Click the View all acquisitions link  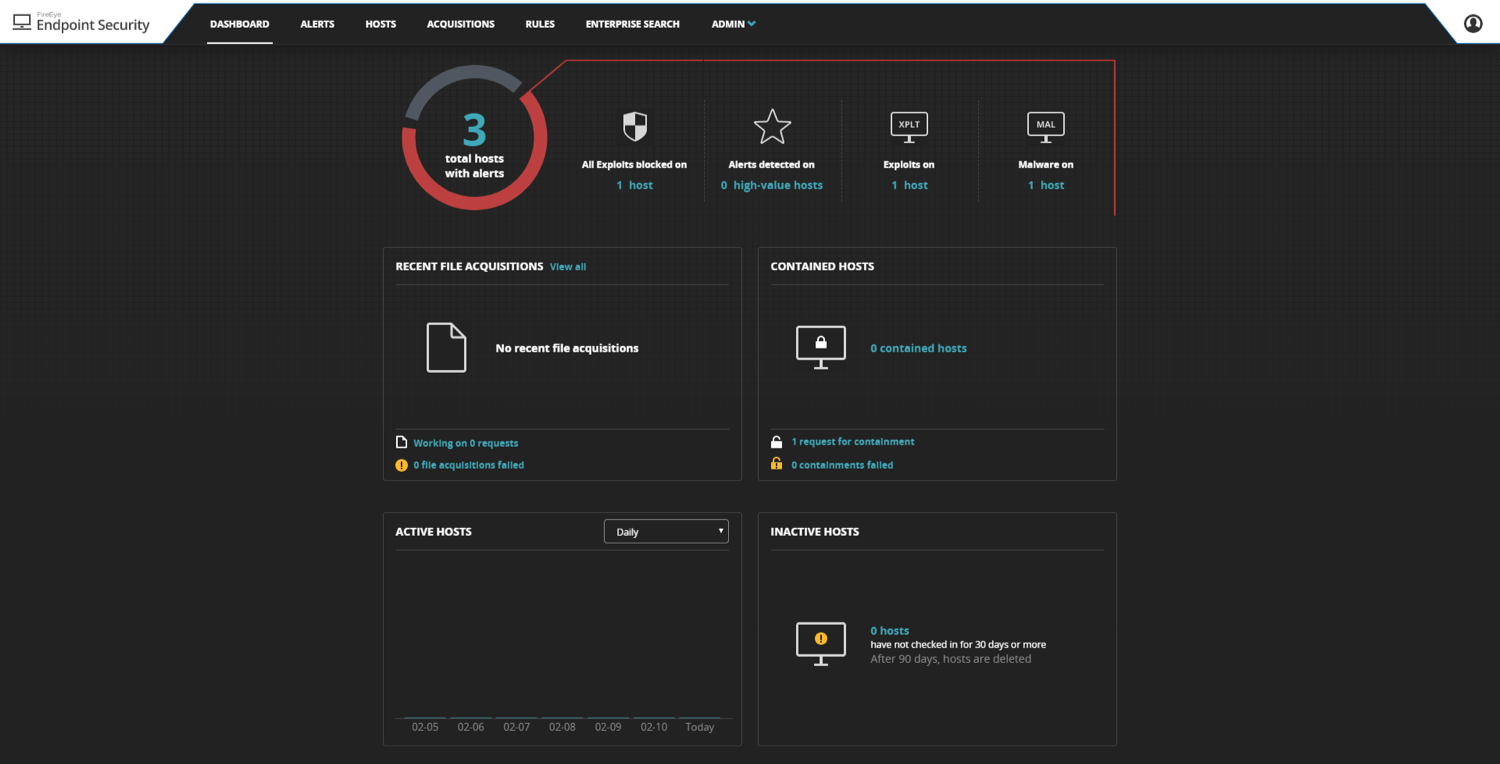[568, 266]
